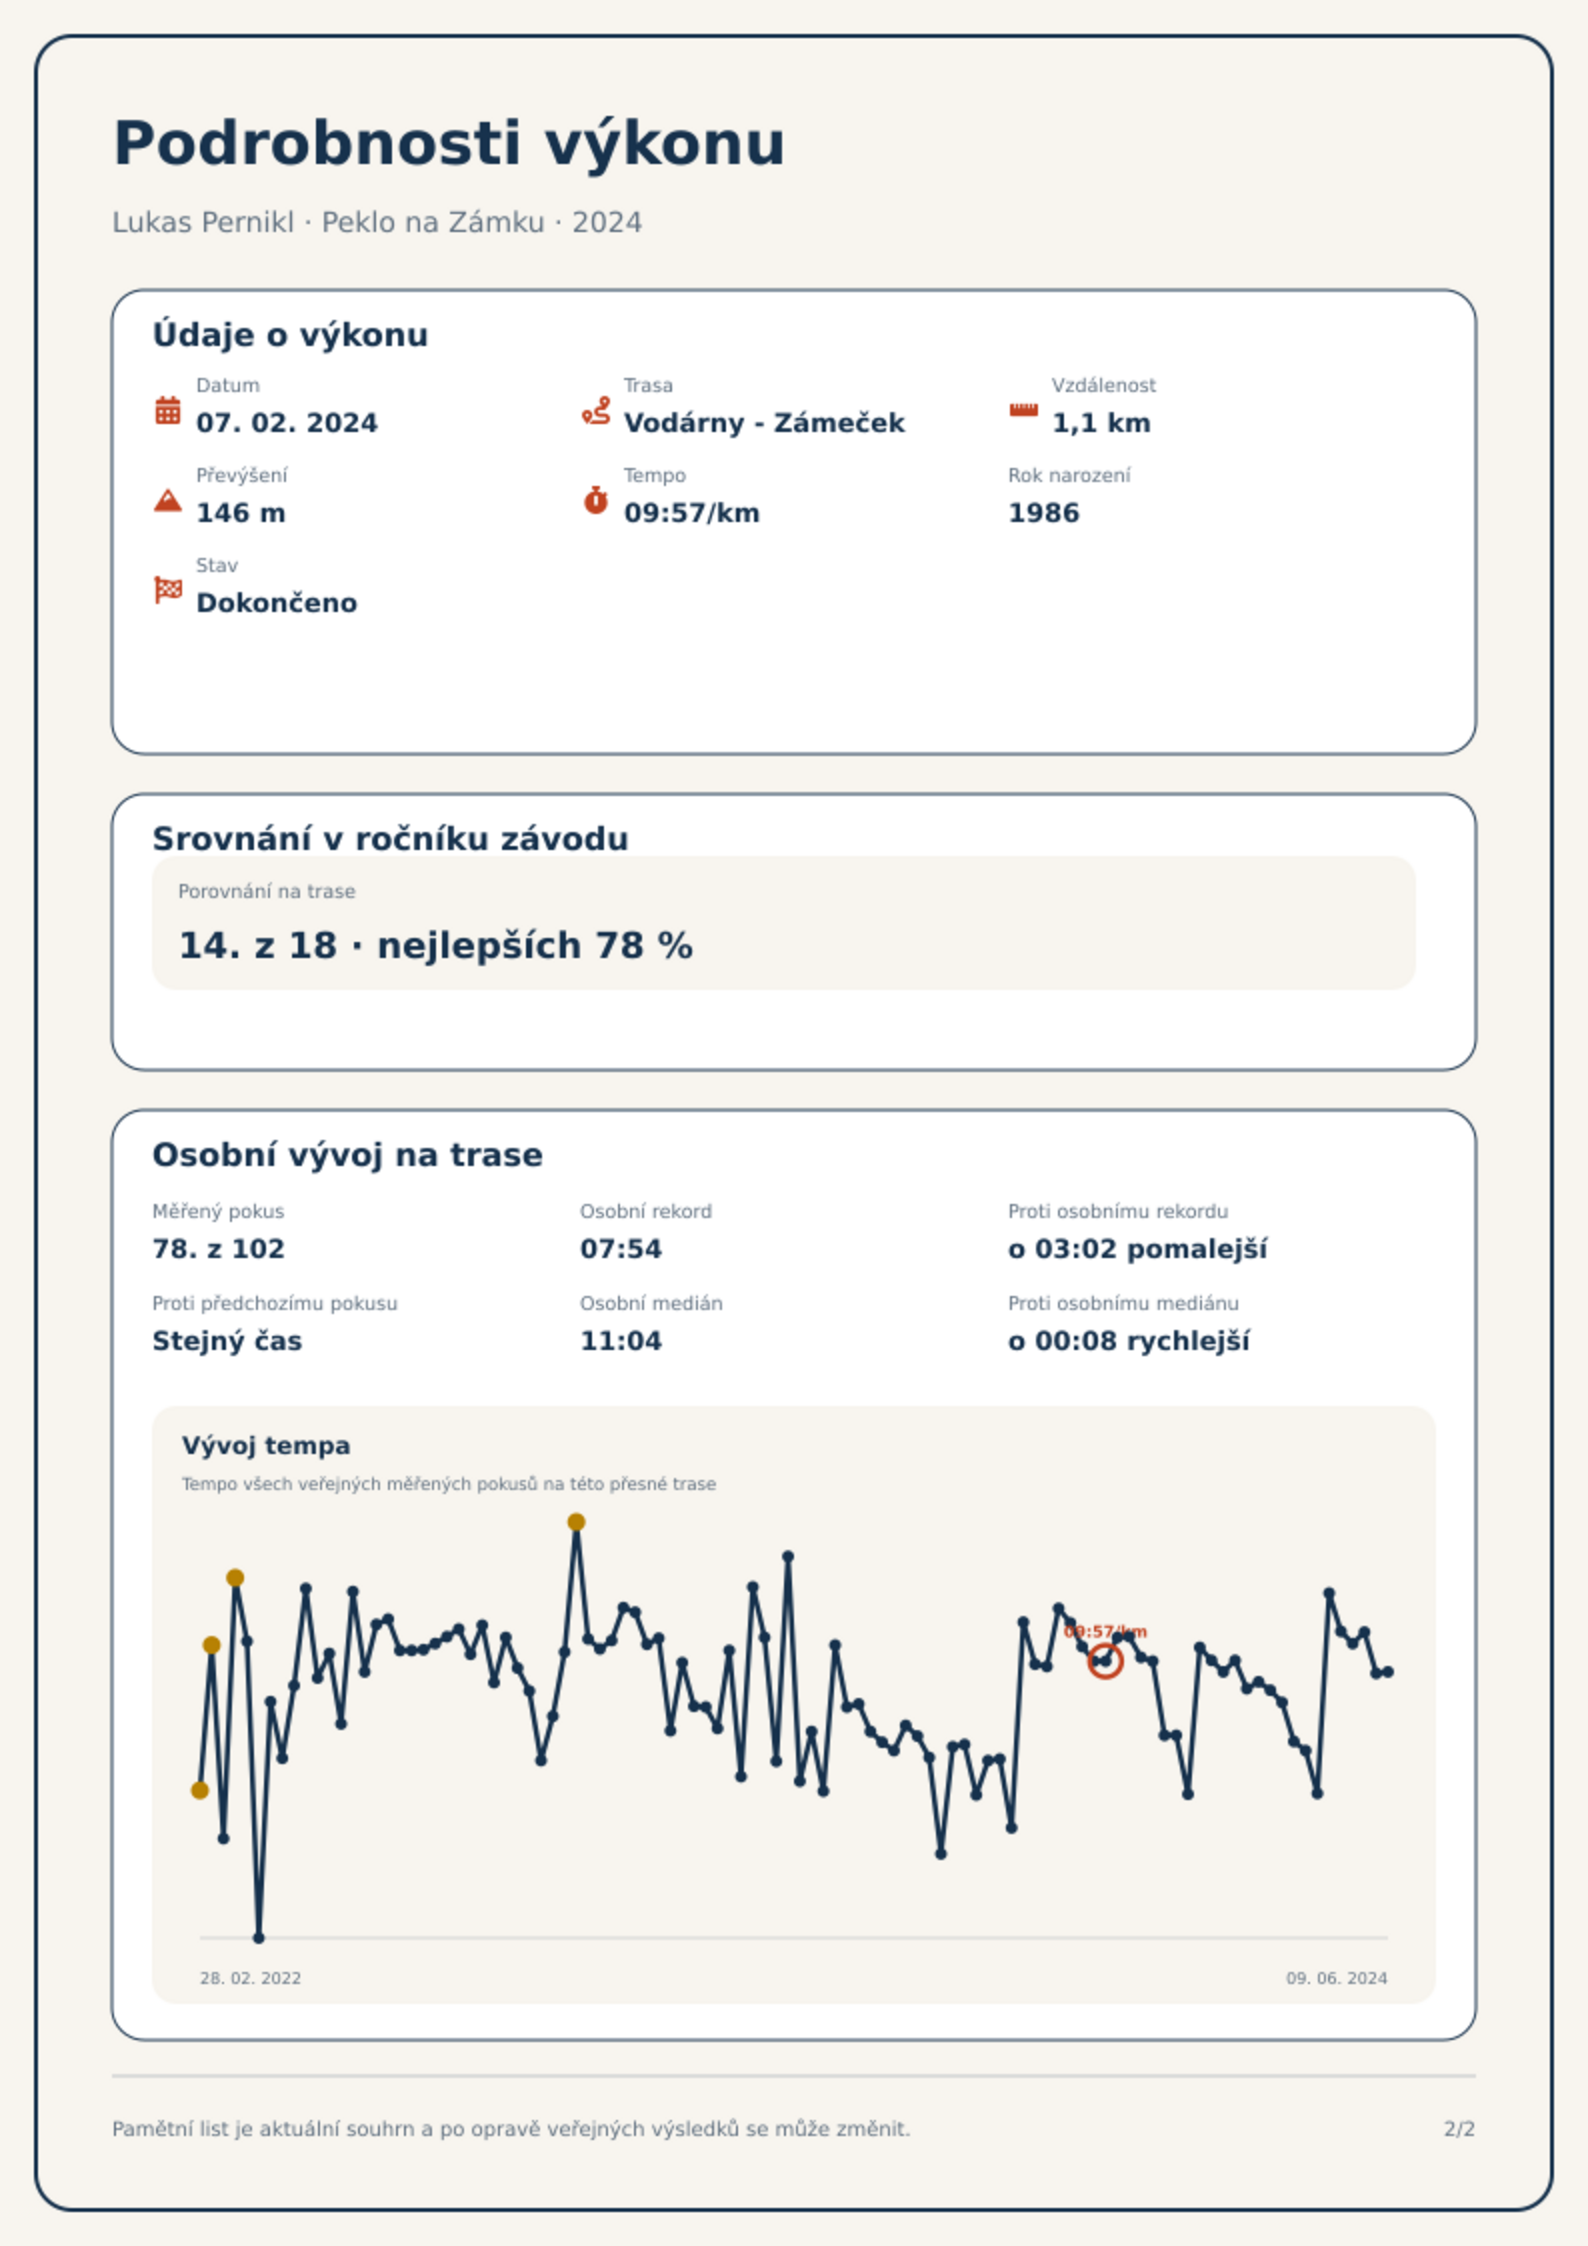Click the personal median value 11:04
This screenshot has height=2246, width=1588.
click(x=621, y=1341)
